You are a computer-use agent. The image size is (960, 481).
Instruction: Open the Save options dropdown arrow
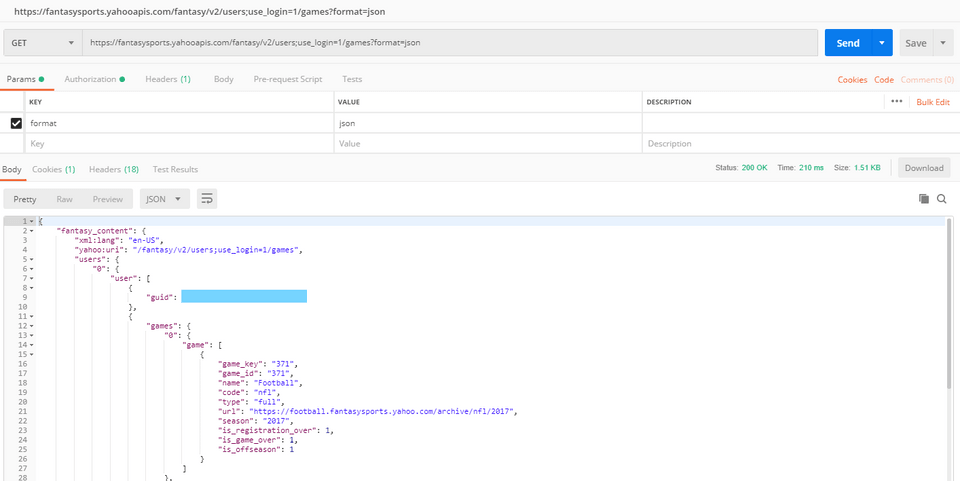click(942, 43)
